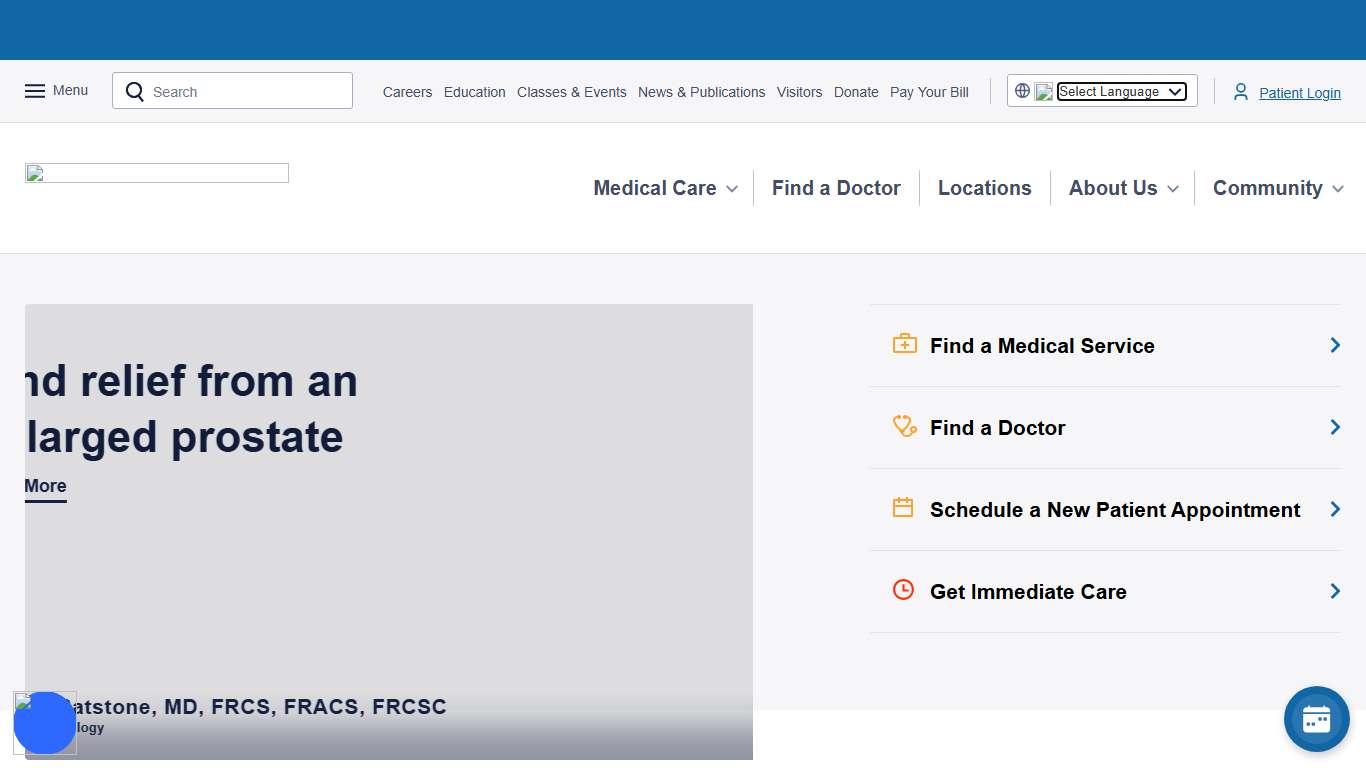Select the globe language icon

[1022, 90]
